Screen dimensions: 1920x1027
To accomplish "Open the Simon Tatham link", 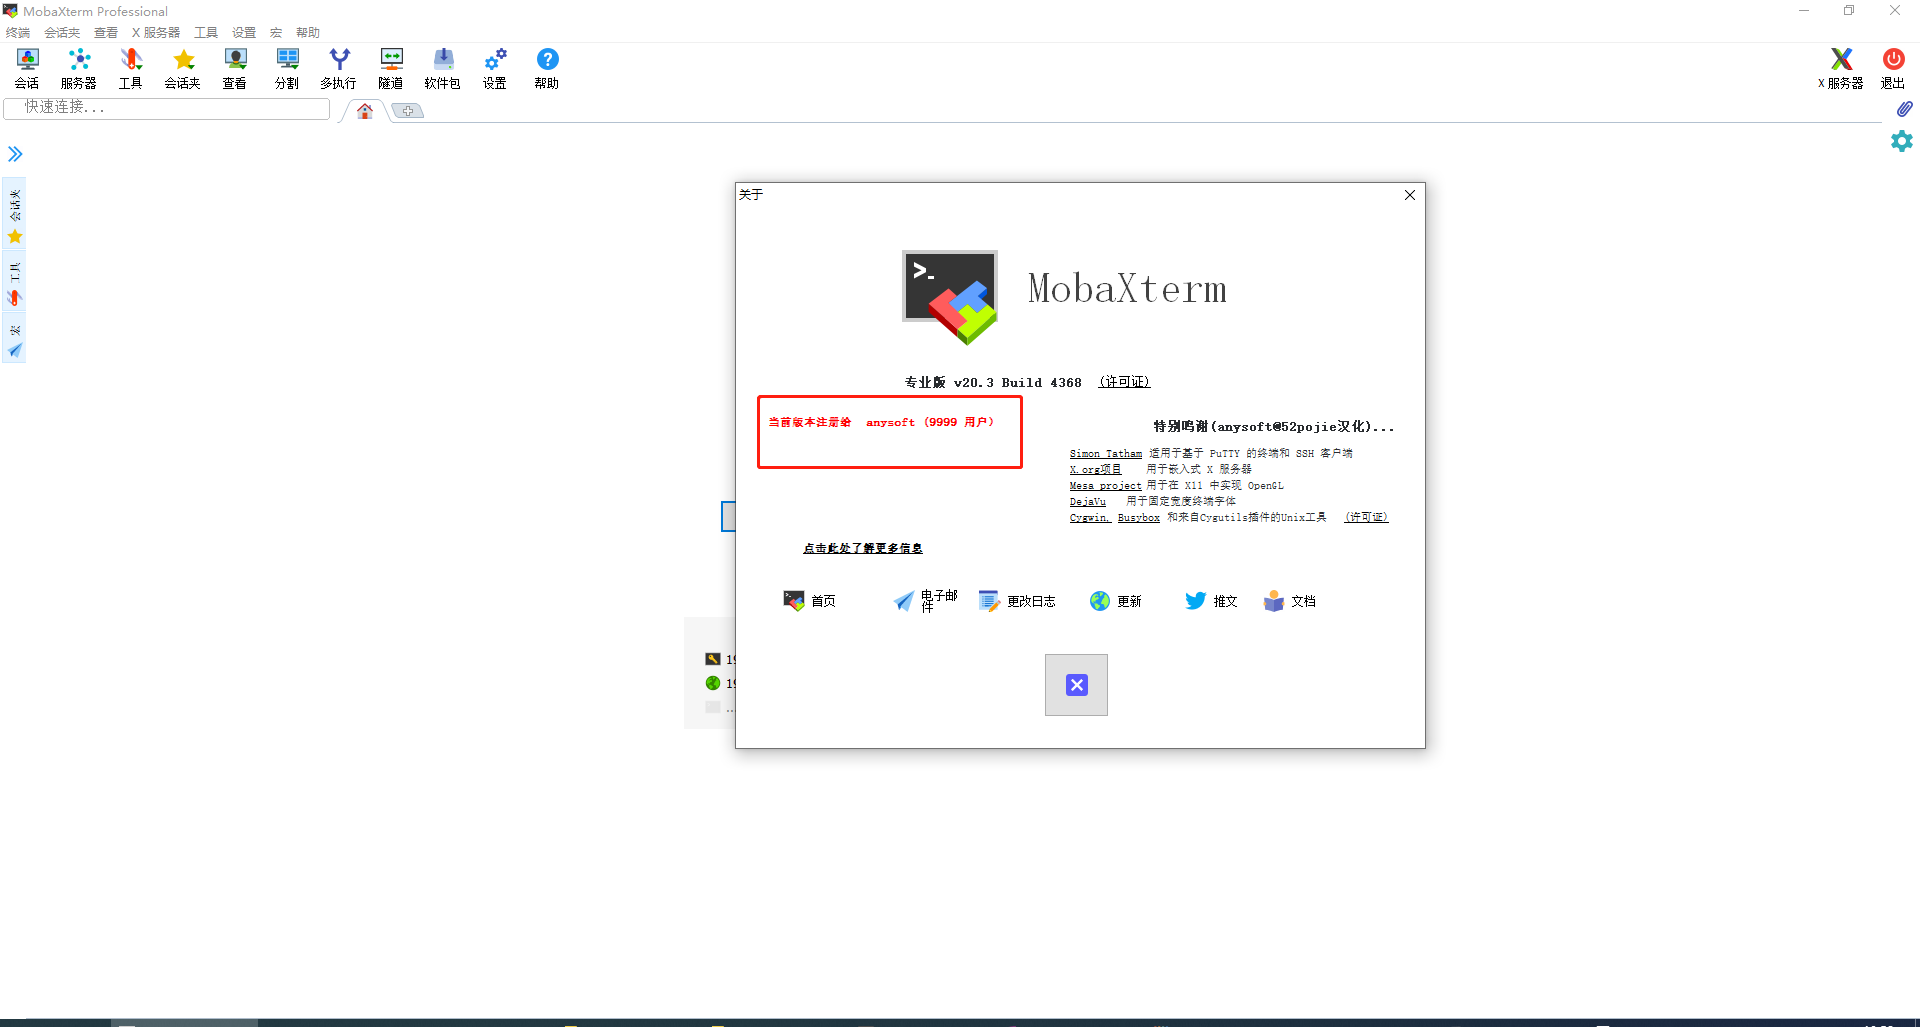I will click(x=1105, y=454).
